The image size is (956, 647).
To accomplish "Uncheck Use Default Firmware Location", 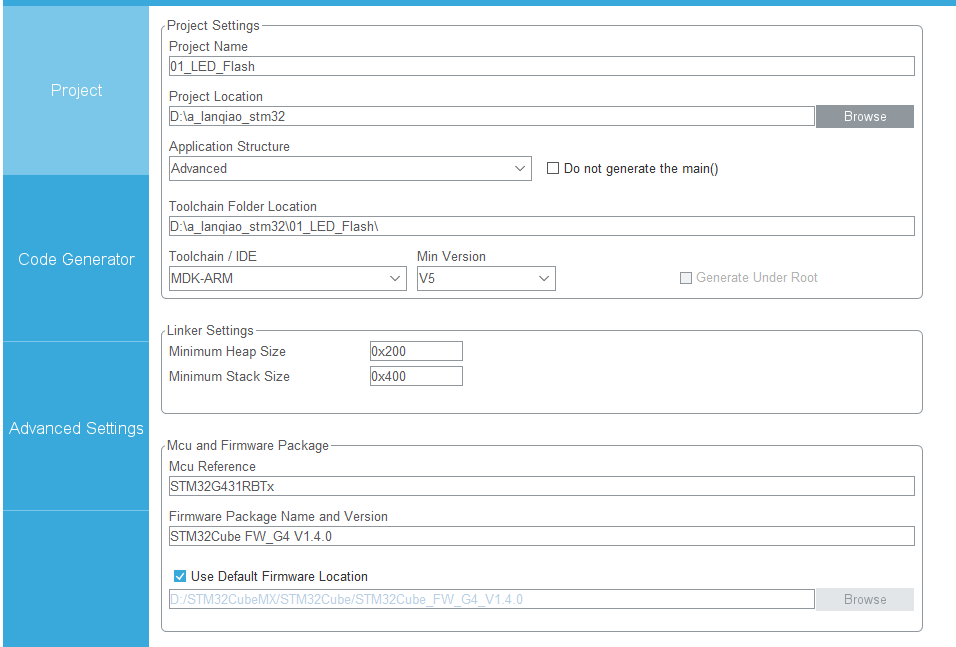I will (x=180, y=576).
